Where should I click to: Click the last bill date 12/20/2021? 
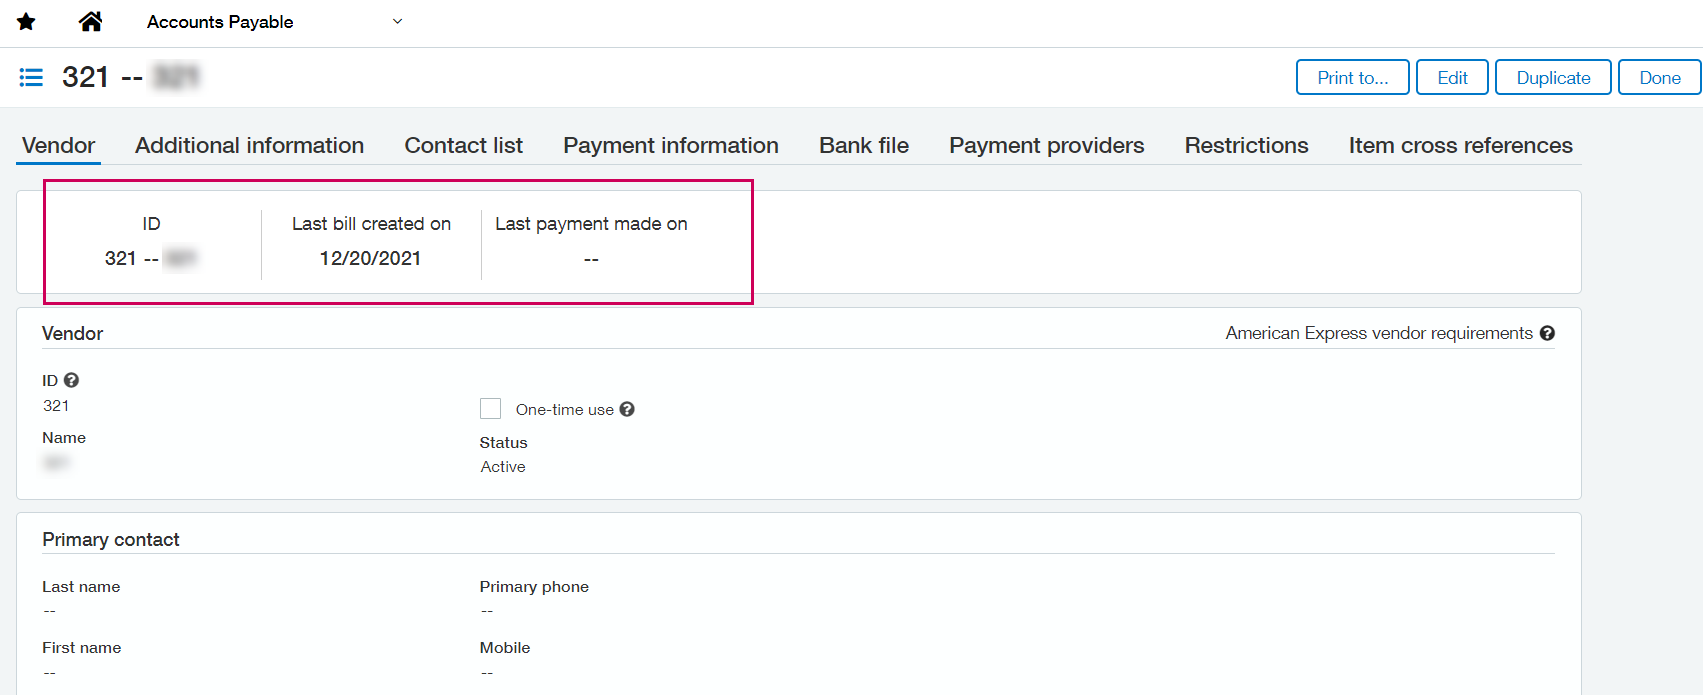point(370,258)
